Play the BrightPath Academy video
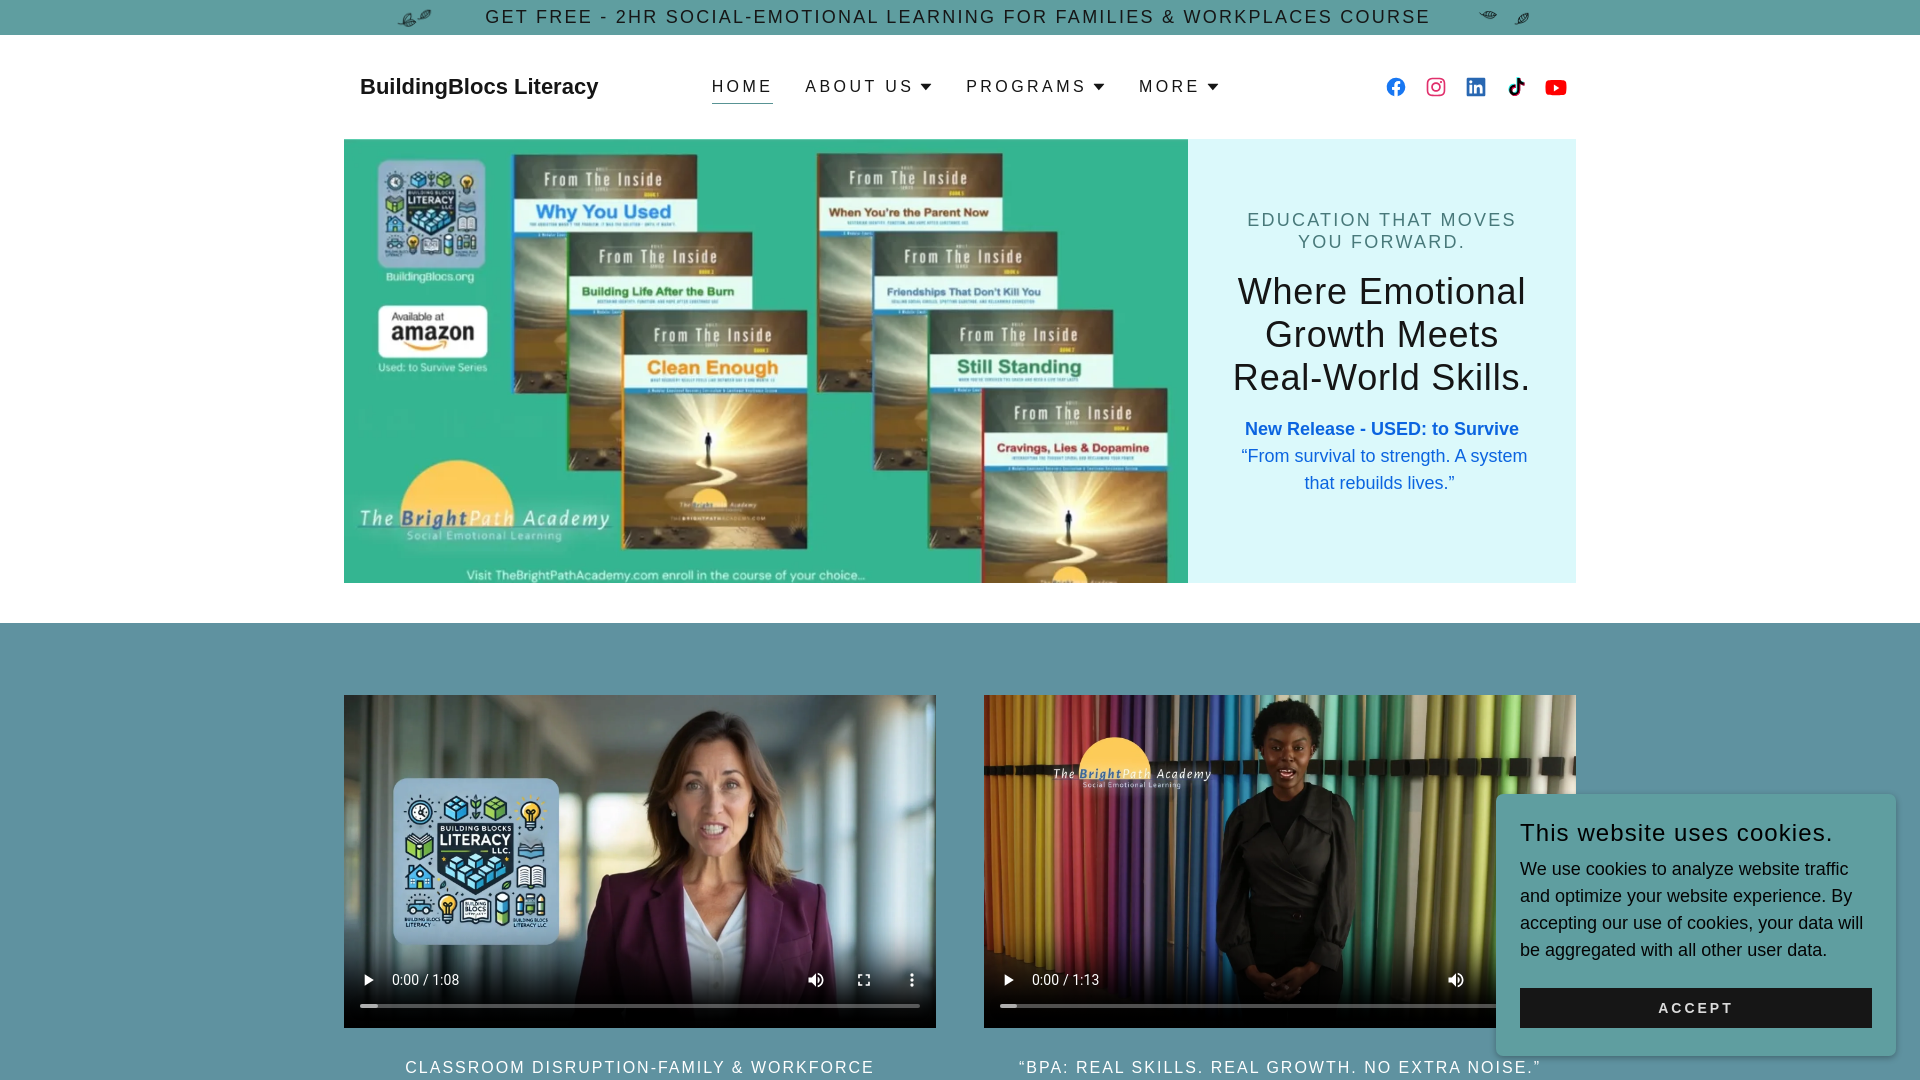The image size is (1920, 1080). pos(1008,980)
